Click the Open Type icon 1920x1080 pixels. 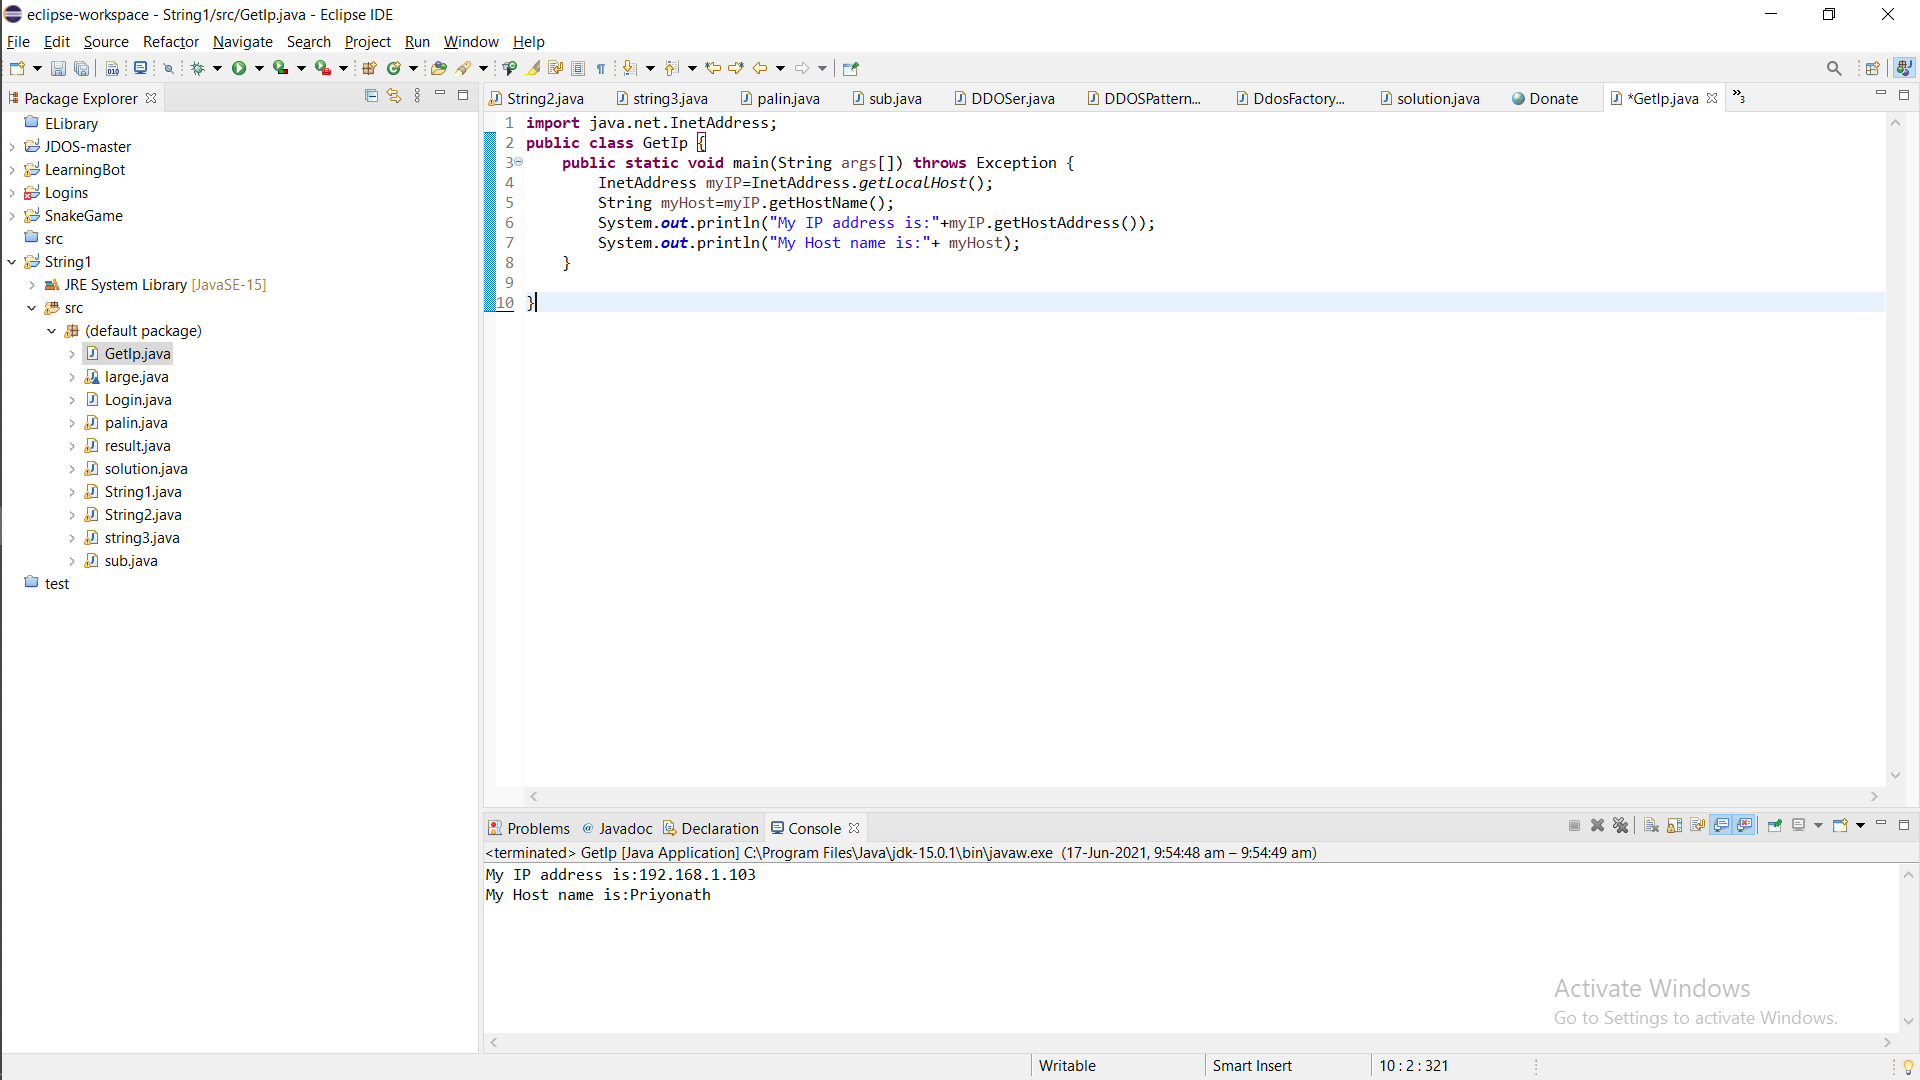438,68
